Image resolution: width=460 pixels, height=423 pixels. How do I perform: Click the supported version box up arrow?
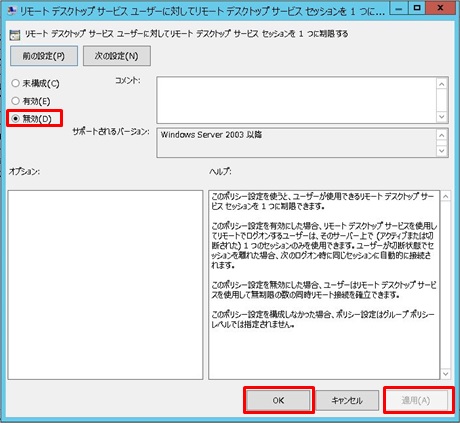442,135
